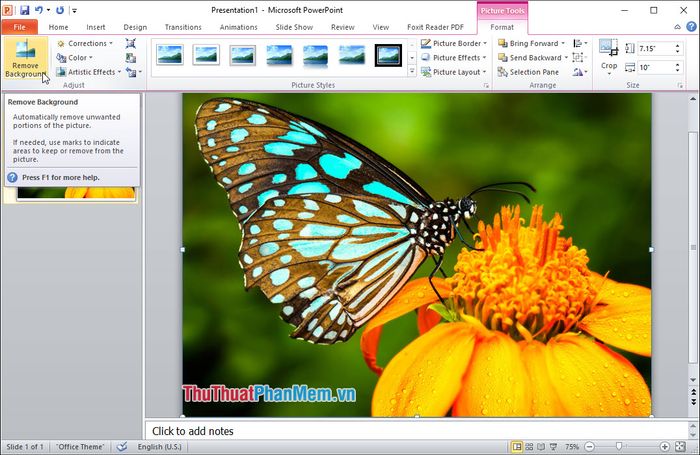Minimize the ribbon with the caret icon
Viewport: 700px width, 455px height.
pos(677,27)
